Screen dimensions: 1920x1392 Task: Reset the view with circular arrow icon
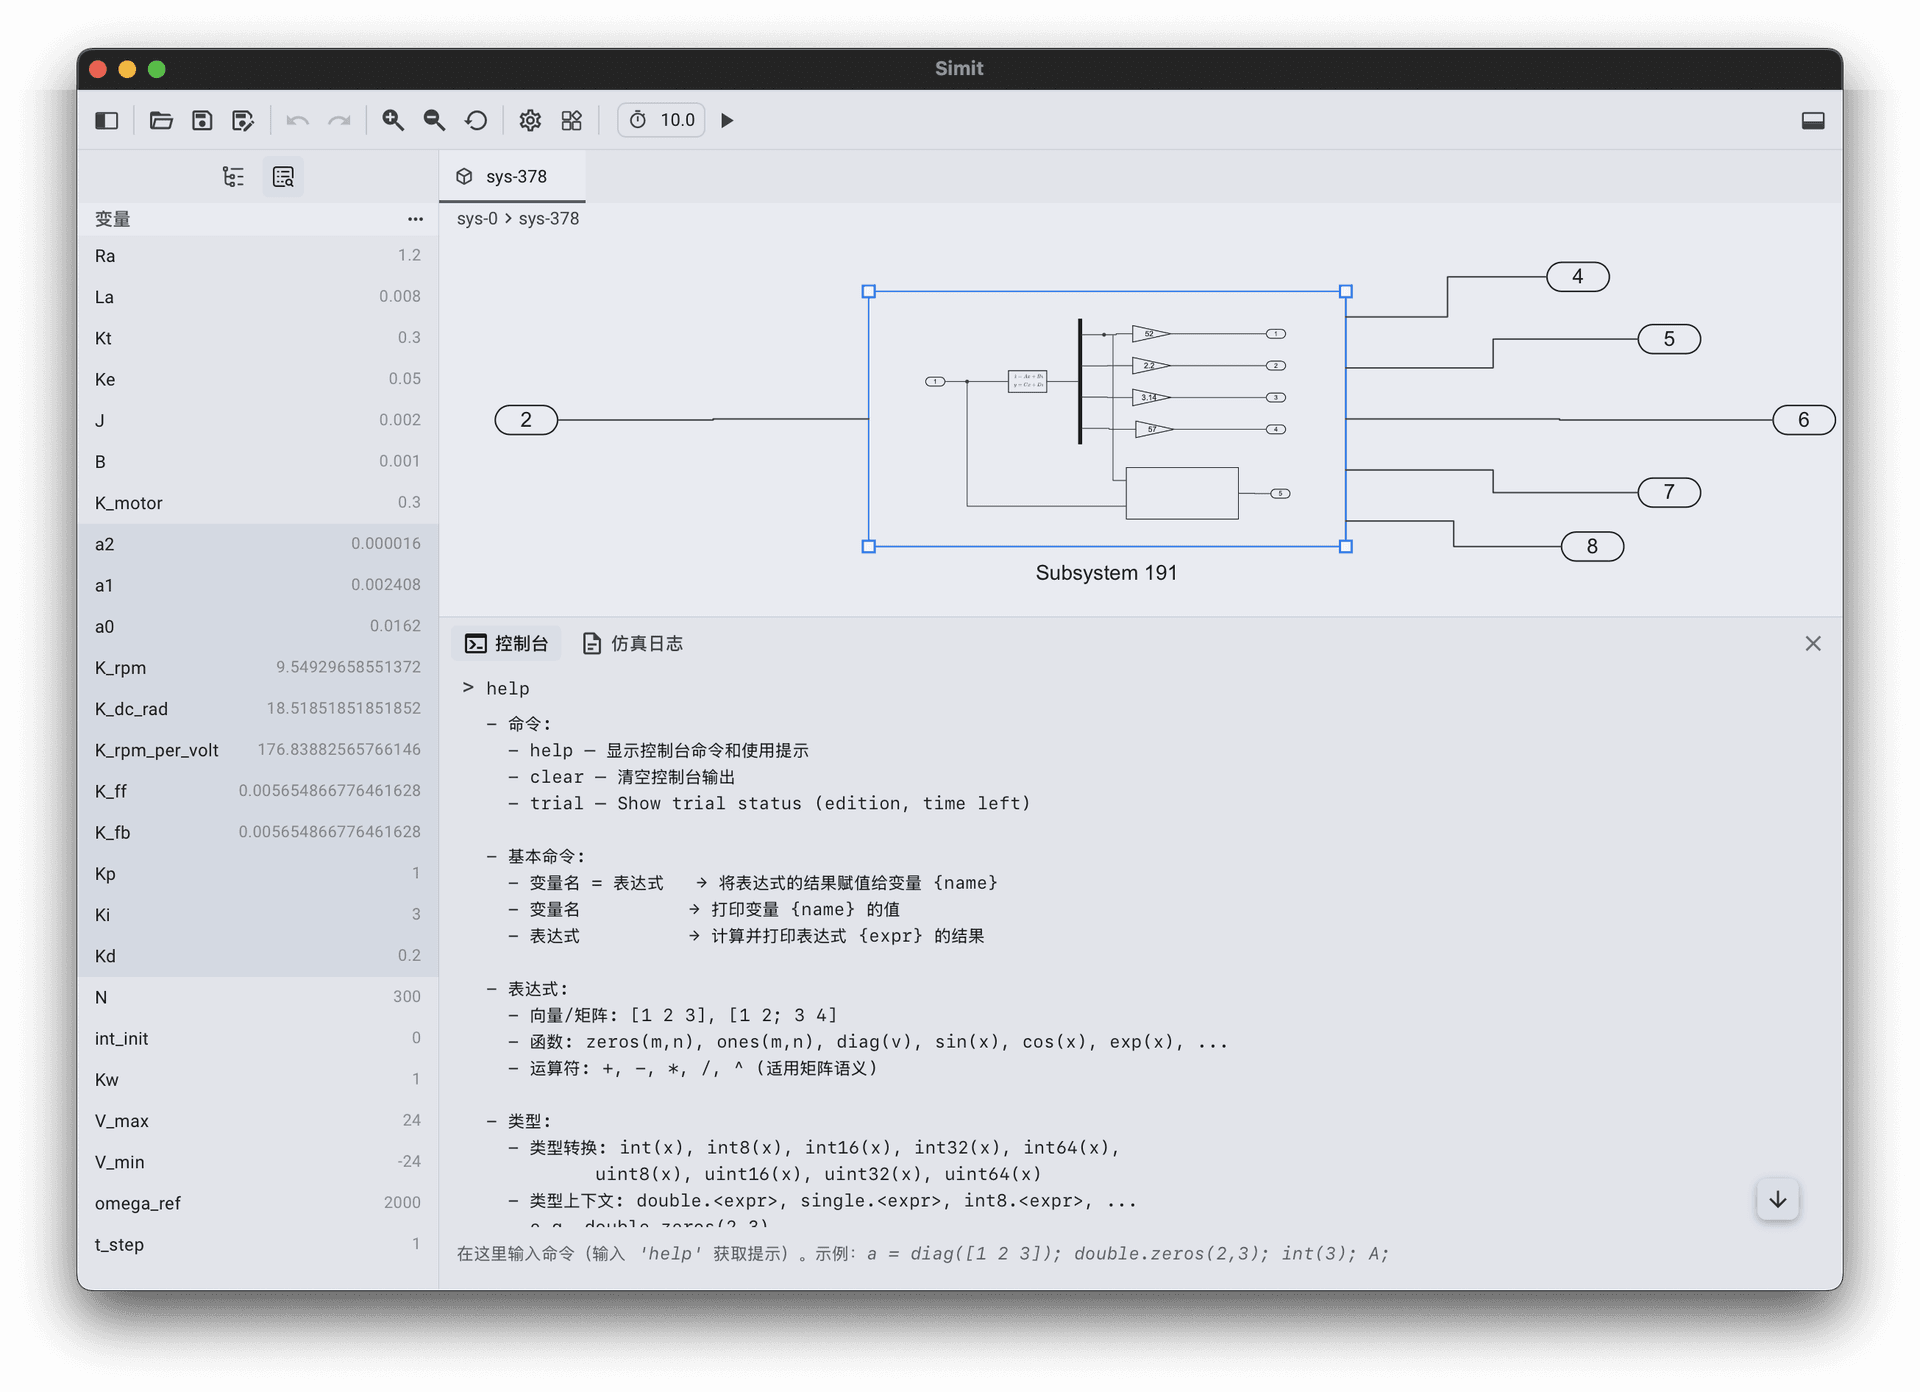point(476,120)
